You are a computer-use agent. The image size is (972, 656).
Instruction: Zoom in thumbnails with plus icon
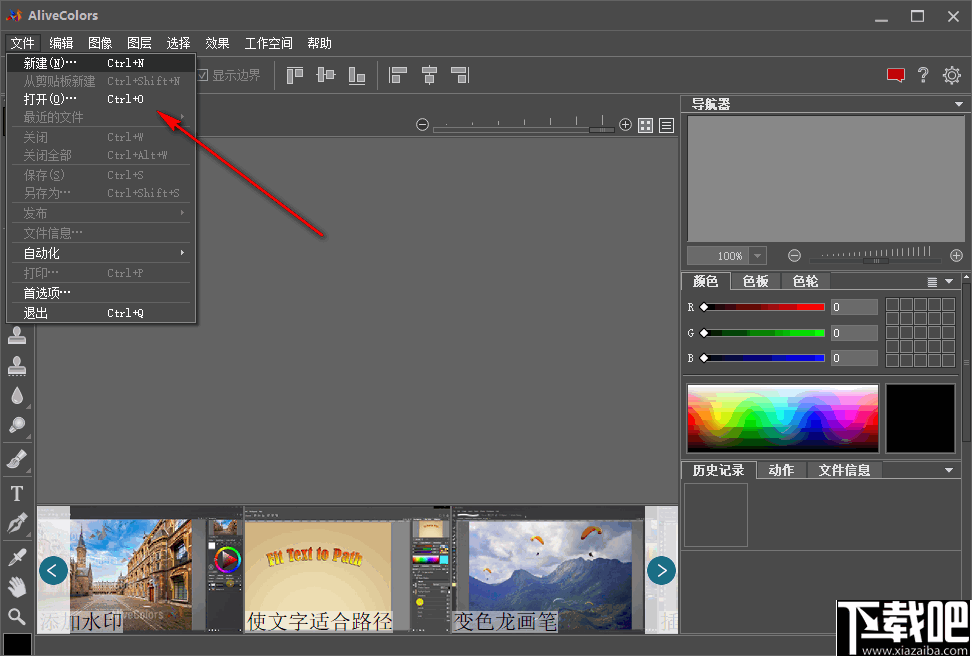pyautogui.click(x=625, y=125)
